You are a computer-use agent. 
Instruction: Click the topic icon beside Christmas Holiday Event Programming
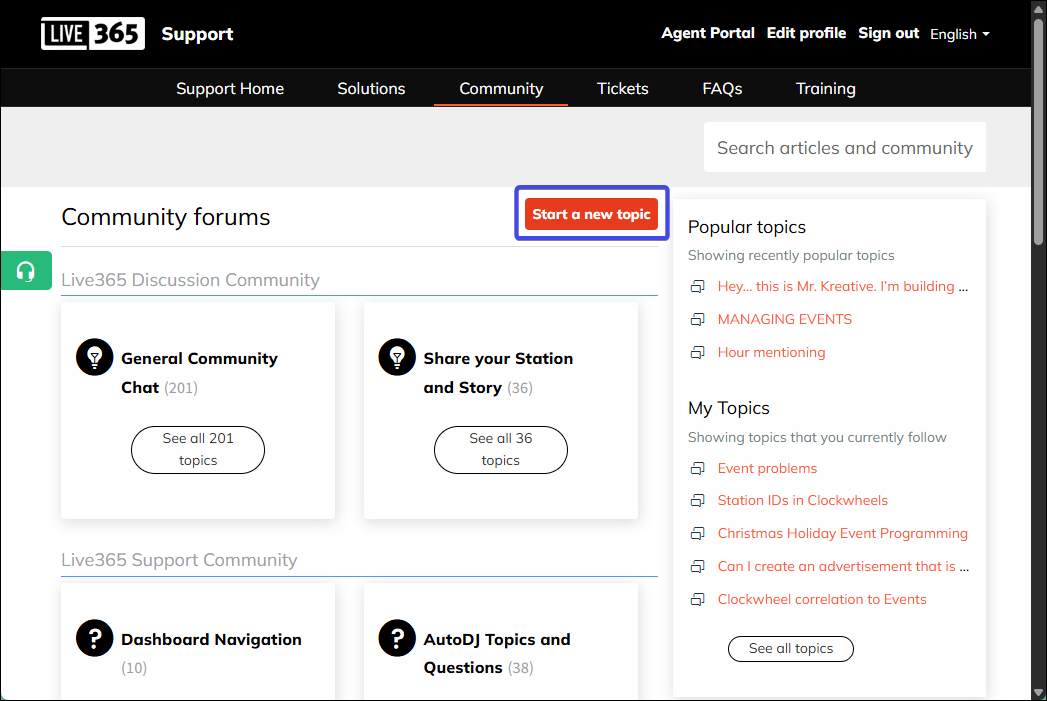tap(697, 533)
